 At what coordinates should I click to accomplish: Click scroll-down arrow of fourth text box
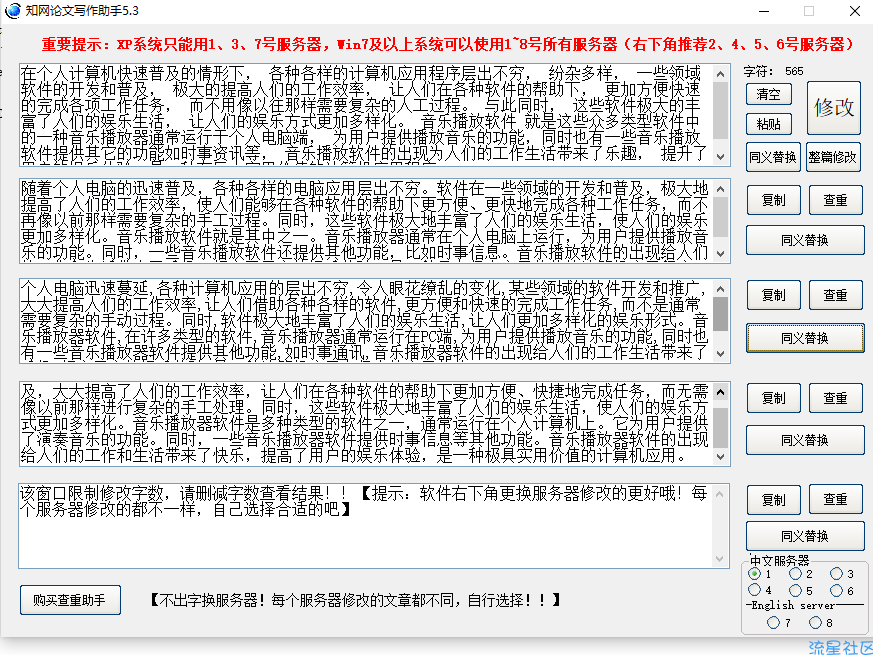pos(720,457)
